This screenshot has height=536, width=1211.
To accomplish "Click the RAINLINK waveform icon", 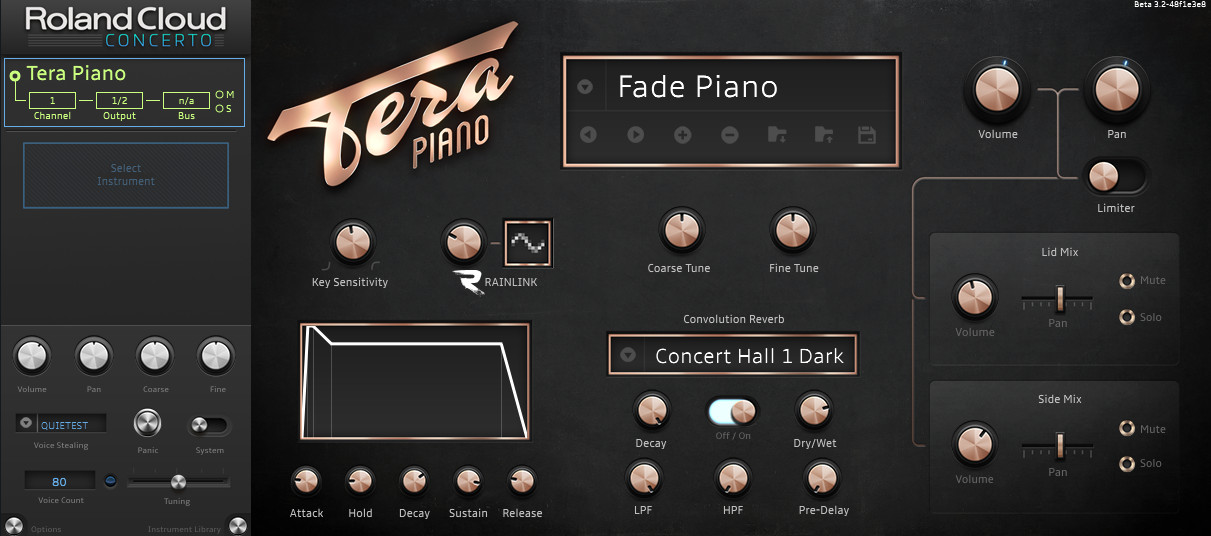I will tap(528, 241).
